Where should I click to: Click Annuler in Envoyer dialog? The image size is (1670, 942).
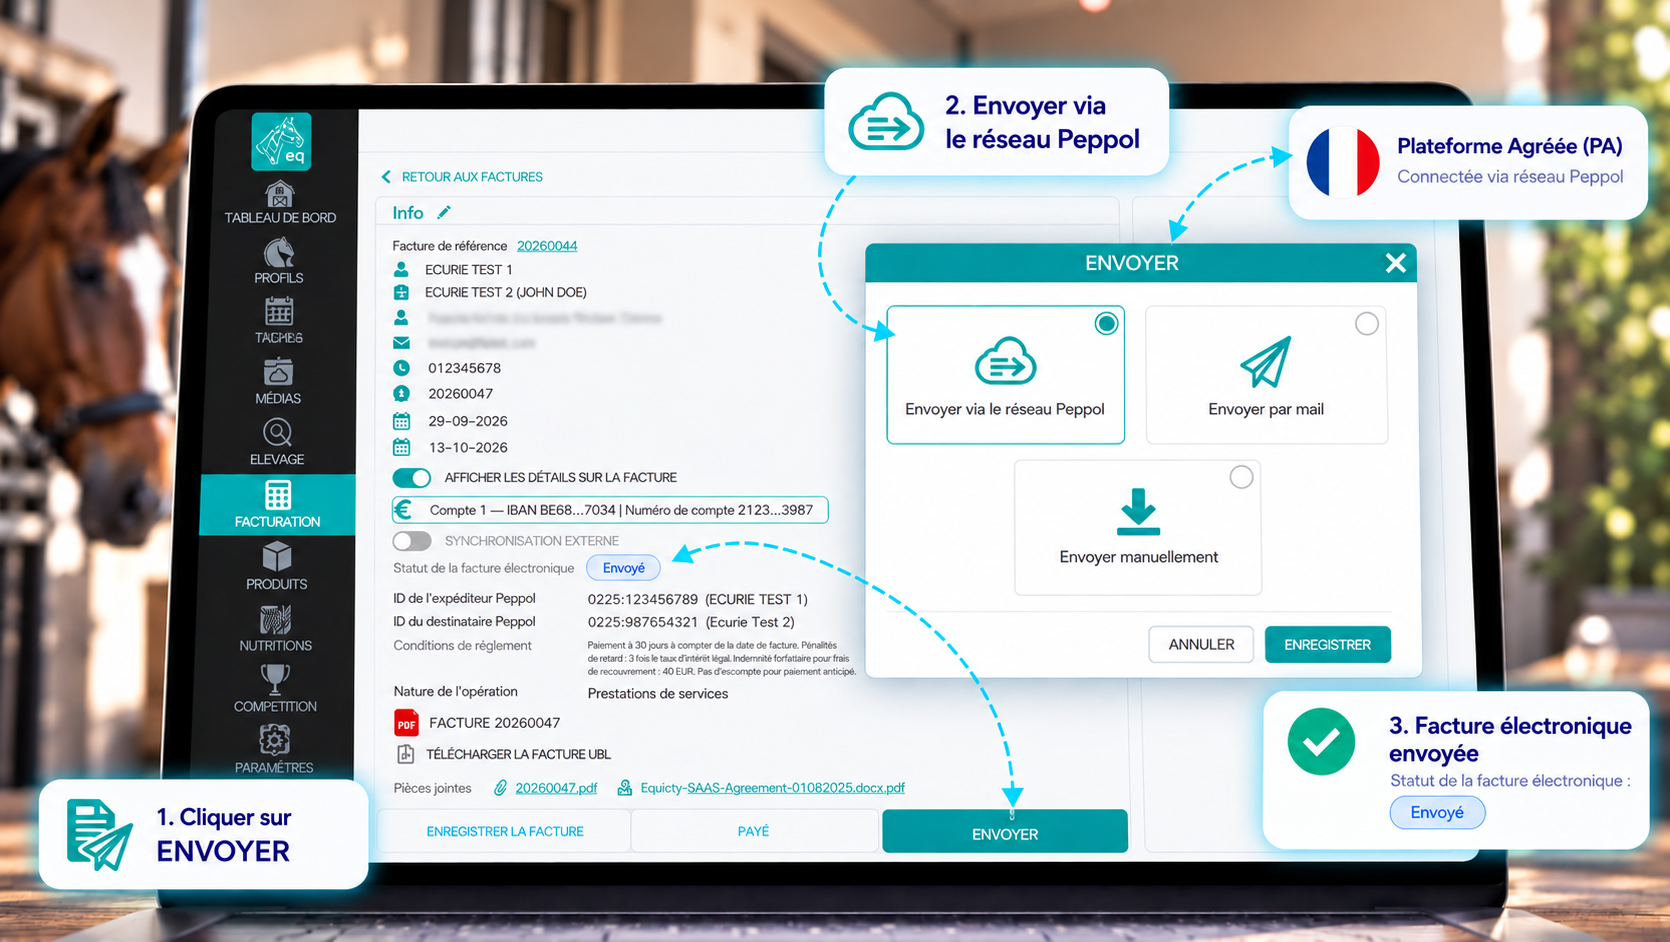coord(1201,645)
